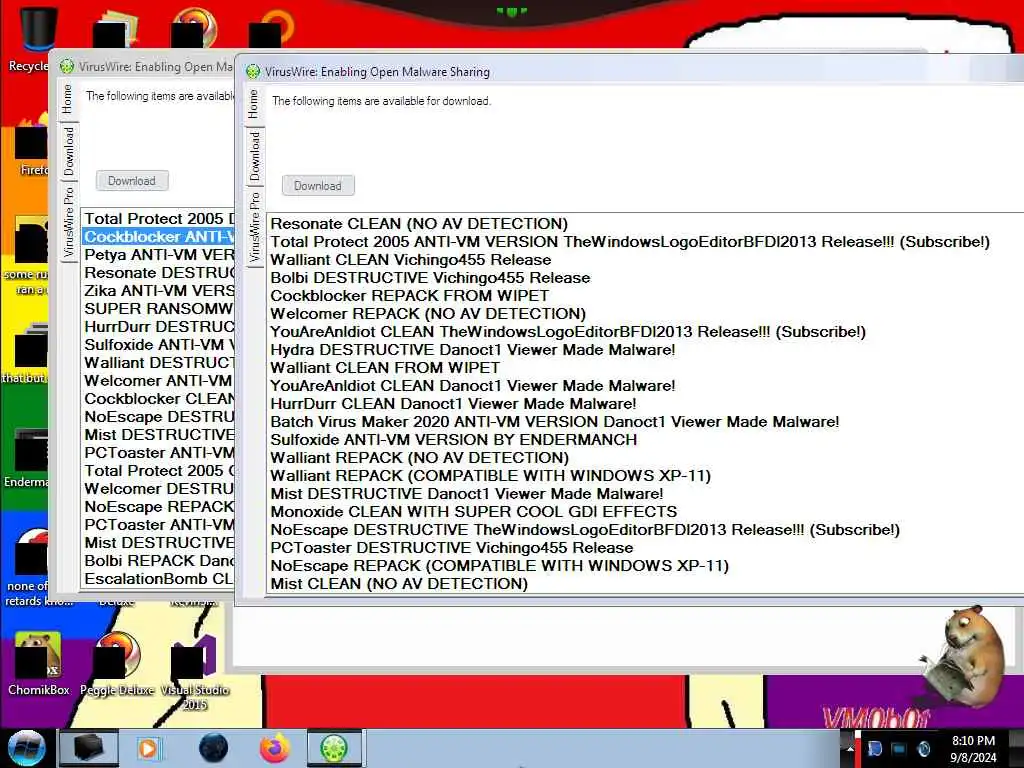The width and height of the screenshot is (1024, 768).
Task: Select Sulfoxide ANTI-VM VERSION BY ENDERMANCH
Action: 454,440
